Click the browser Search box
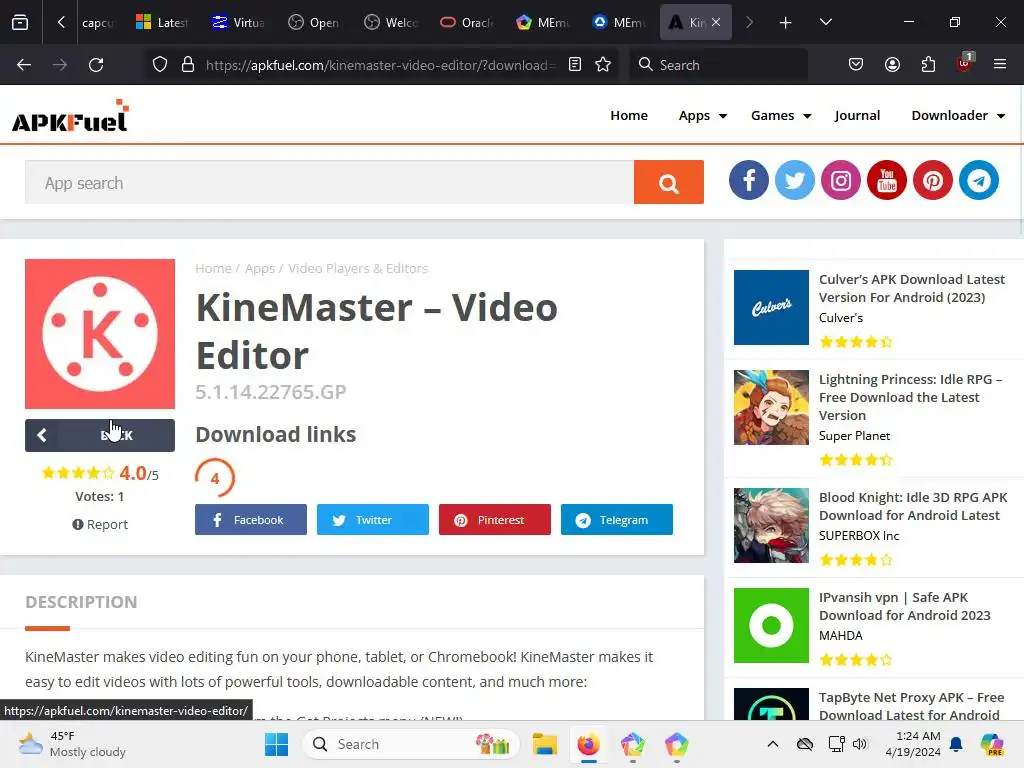This screenshot has height=768, width=1024. (718, 65)
